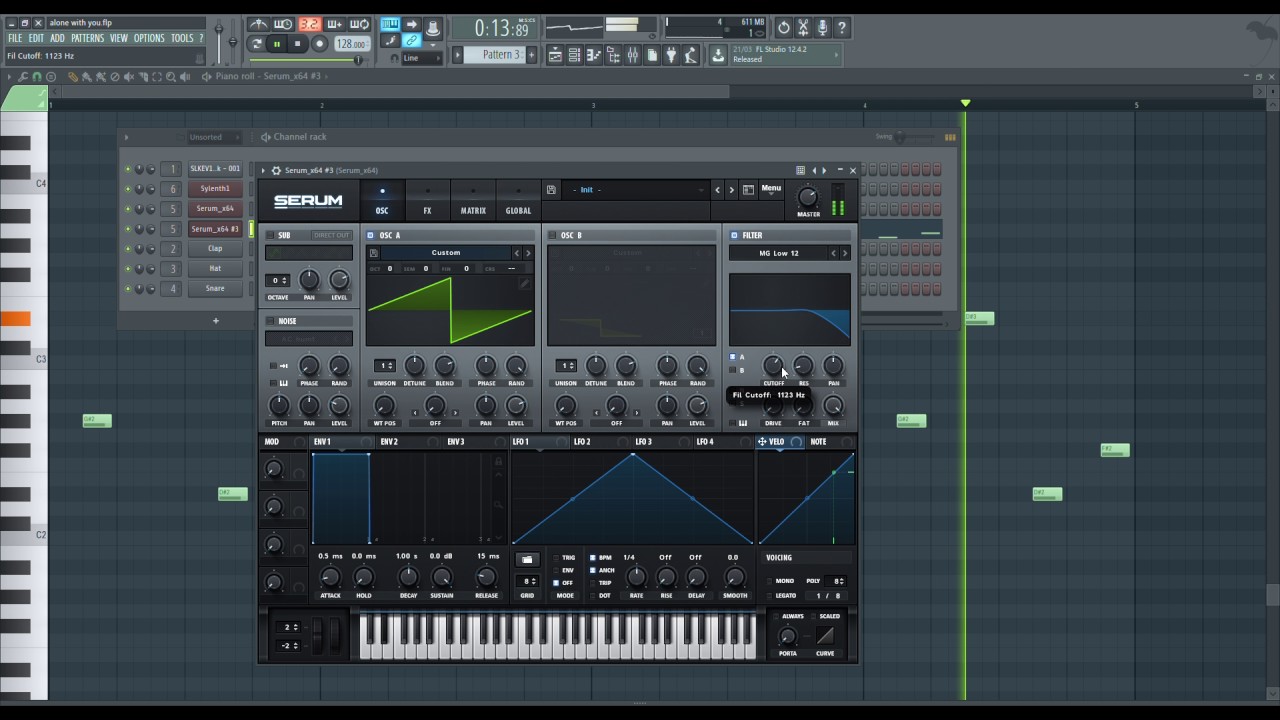Enable the LFO TRIG mode checkbox

(x=555, y=557)
